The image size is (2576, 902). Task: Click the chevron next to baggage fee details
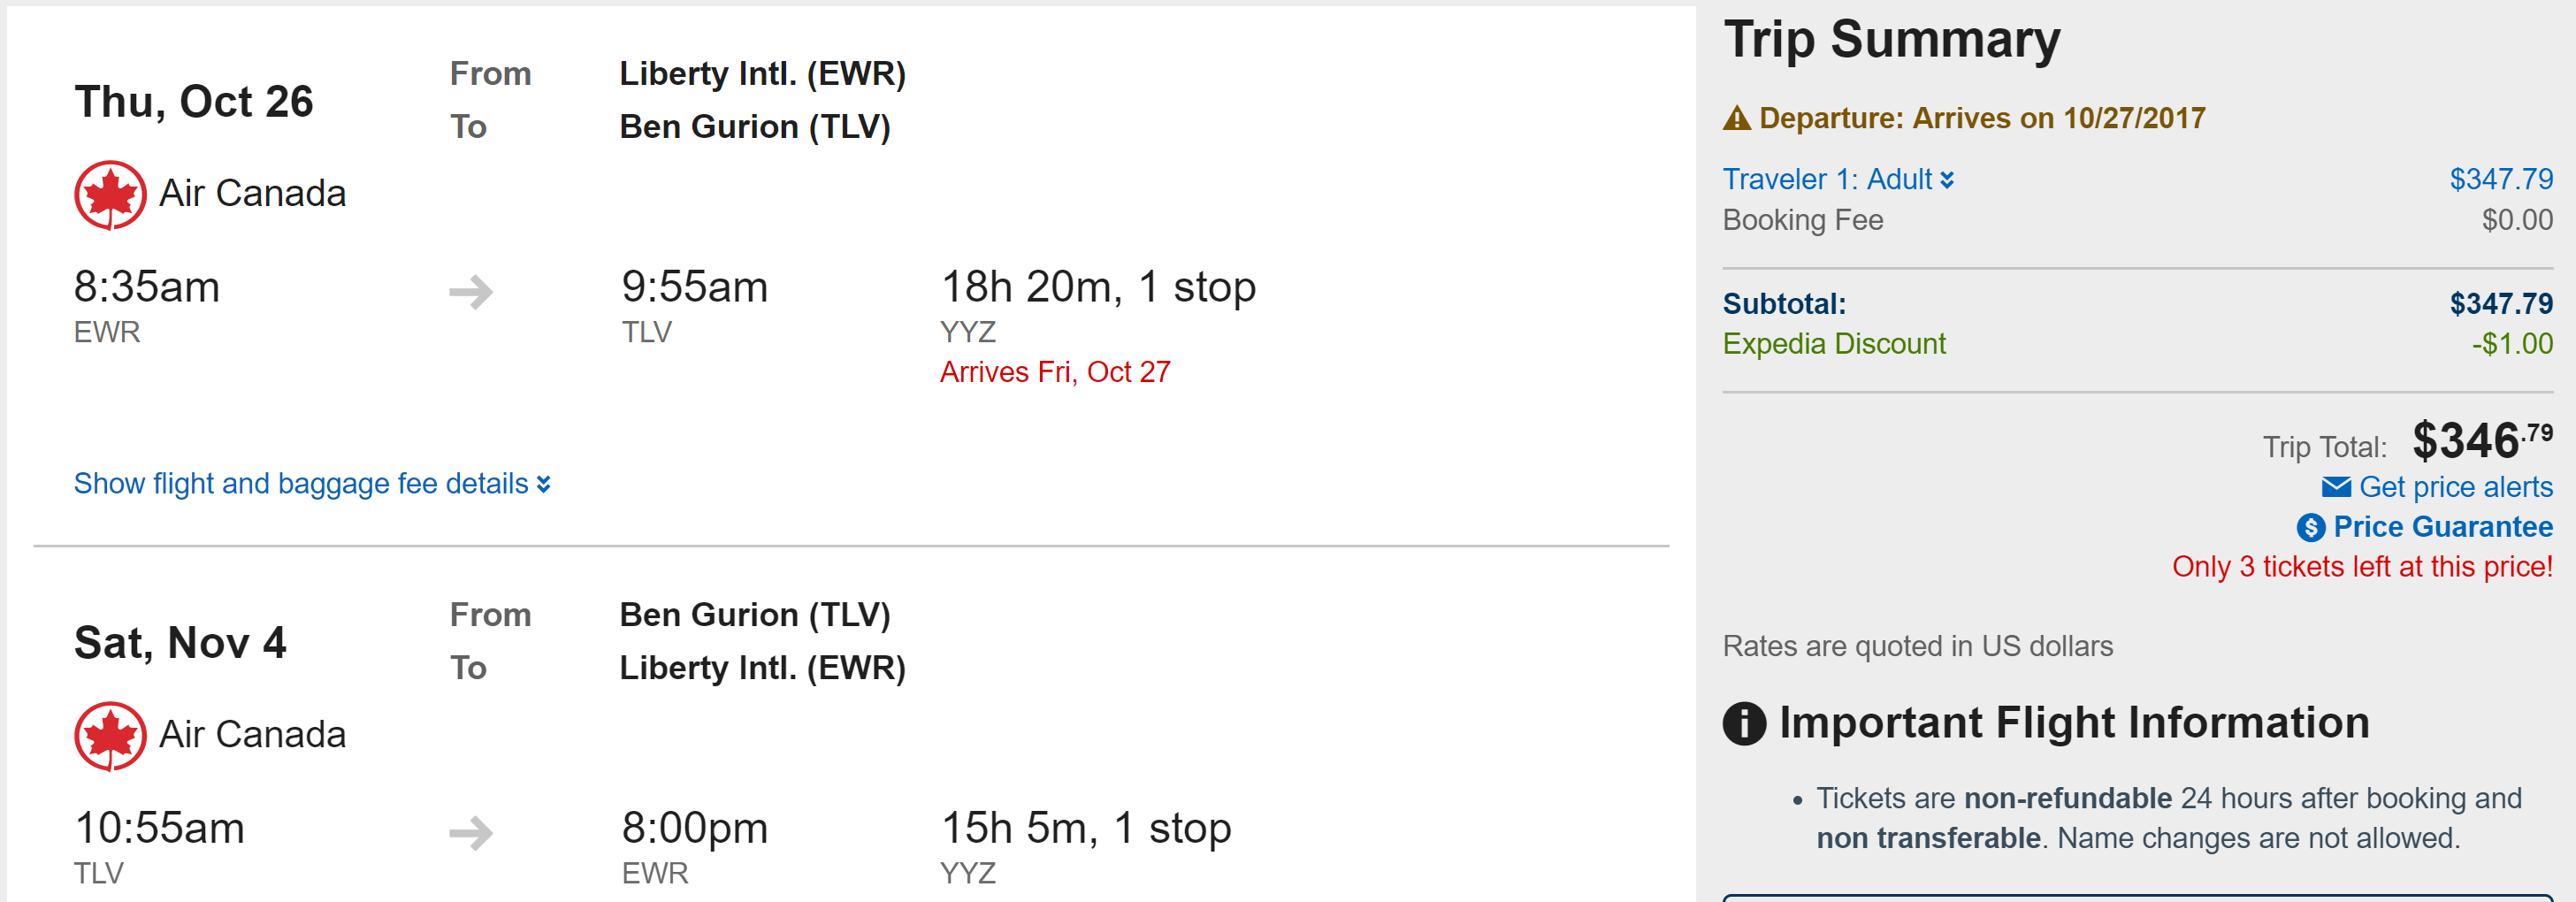(x=544, y=485)
